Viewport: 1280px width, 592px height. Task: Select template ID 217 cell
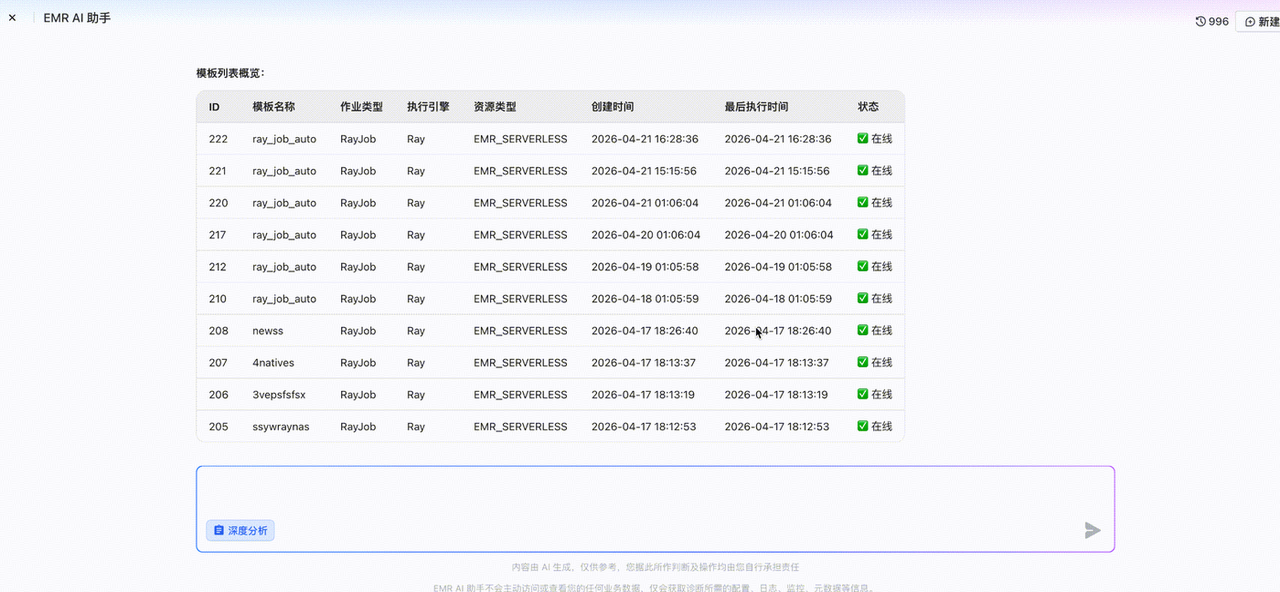(x=218, y=235)
